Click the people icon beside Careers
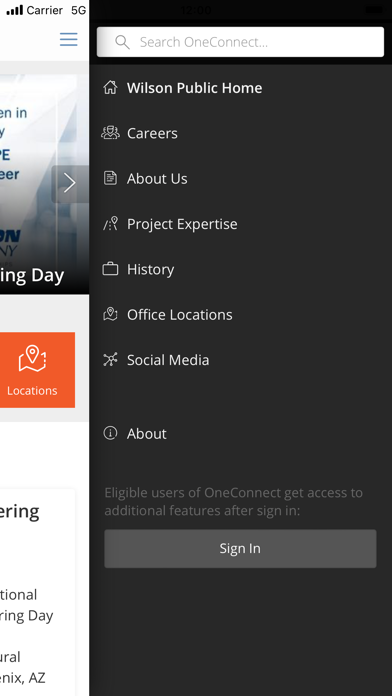Image resolution: width=392 pixels, height=696 pixels. click(x=110, y=133)
